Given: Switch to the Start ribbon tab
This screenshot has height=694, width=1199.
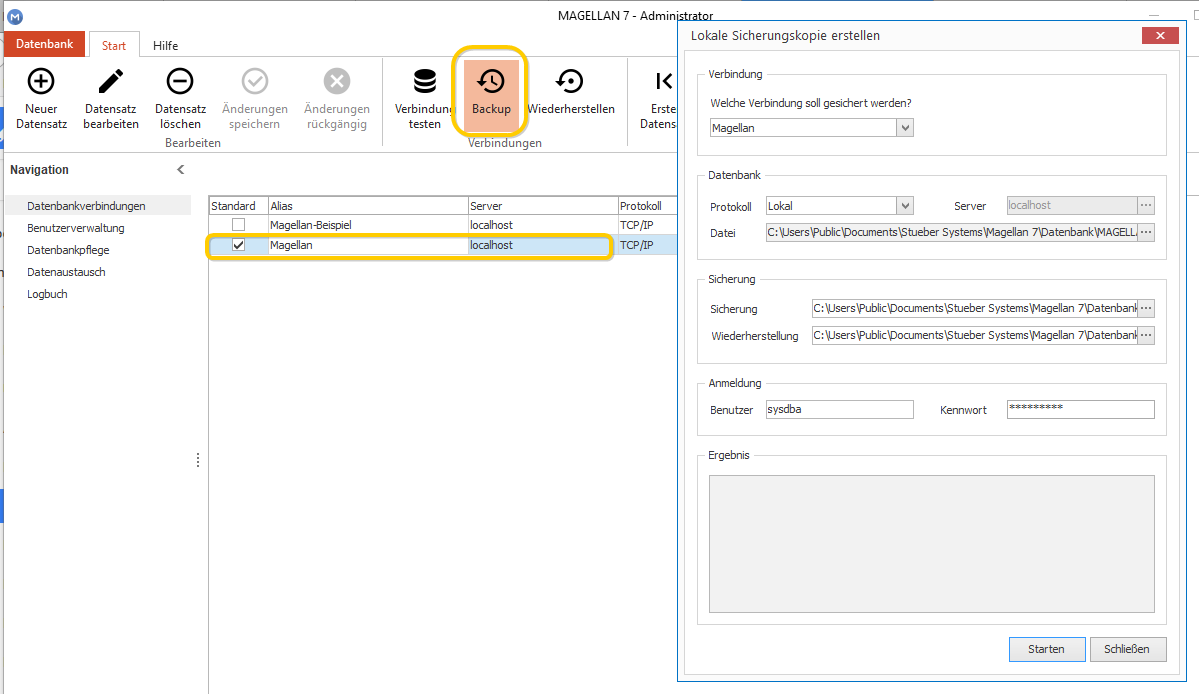Looking at the screenshot, I should (114, 45).
